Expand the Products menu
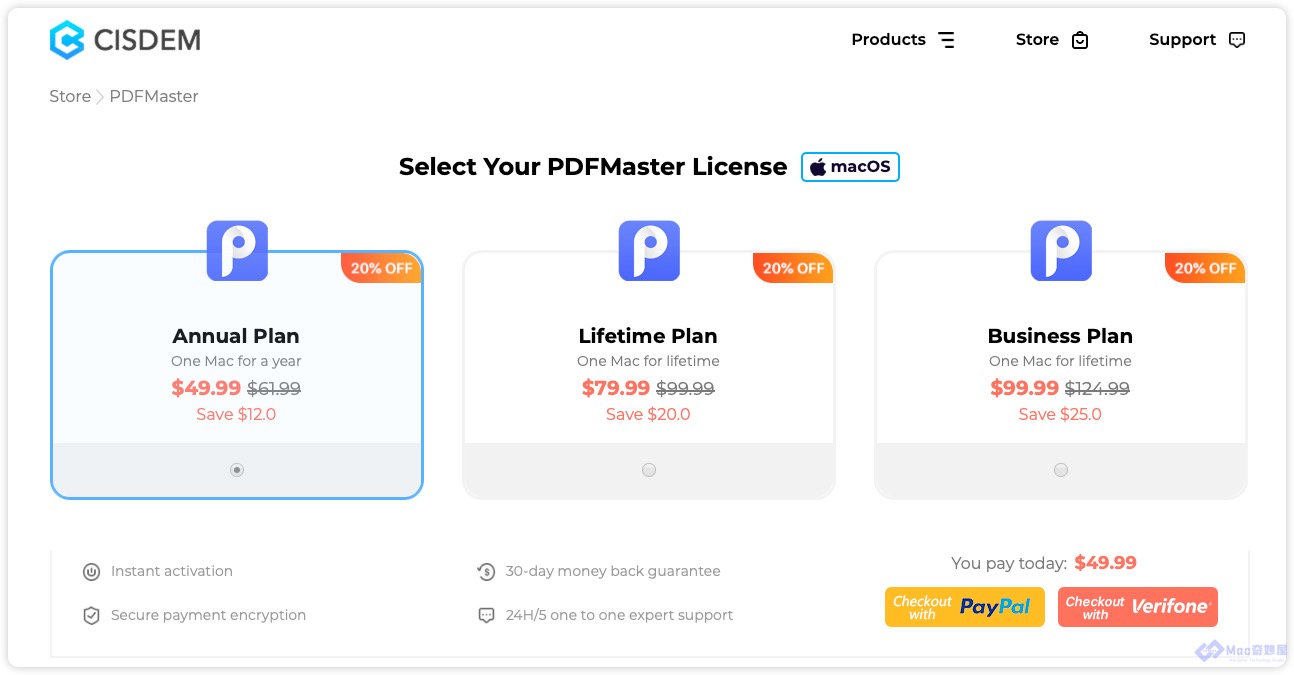This screenshot has width=1294, height=675. click(888, 40)
